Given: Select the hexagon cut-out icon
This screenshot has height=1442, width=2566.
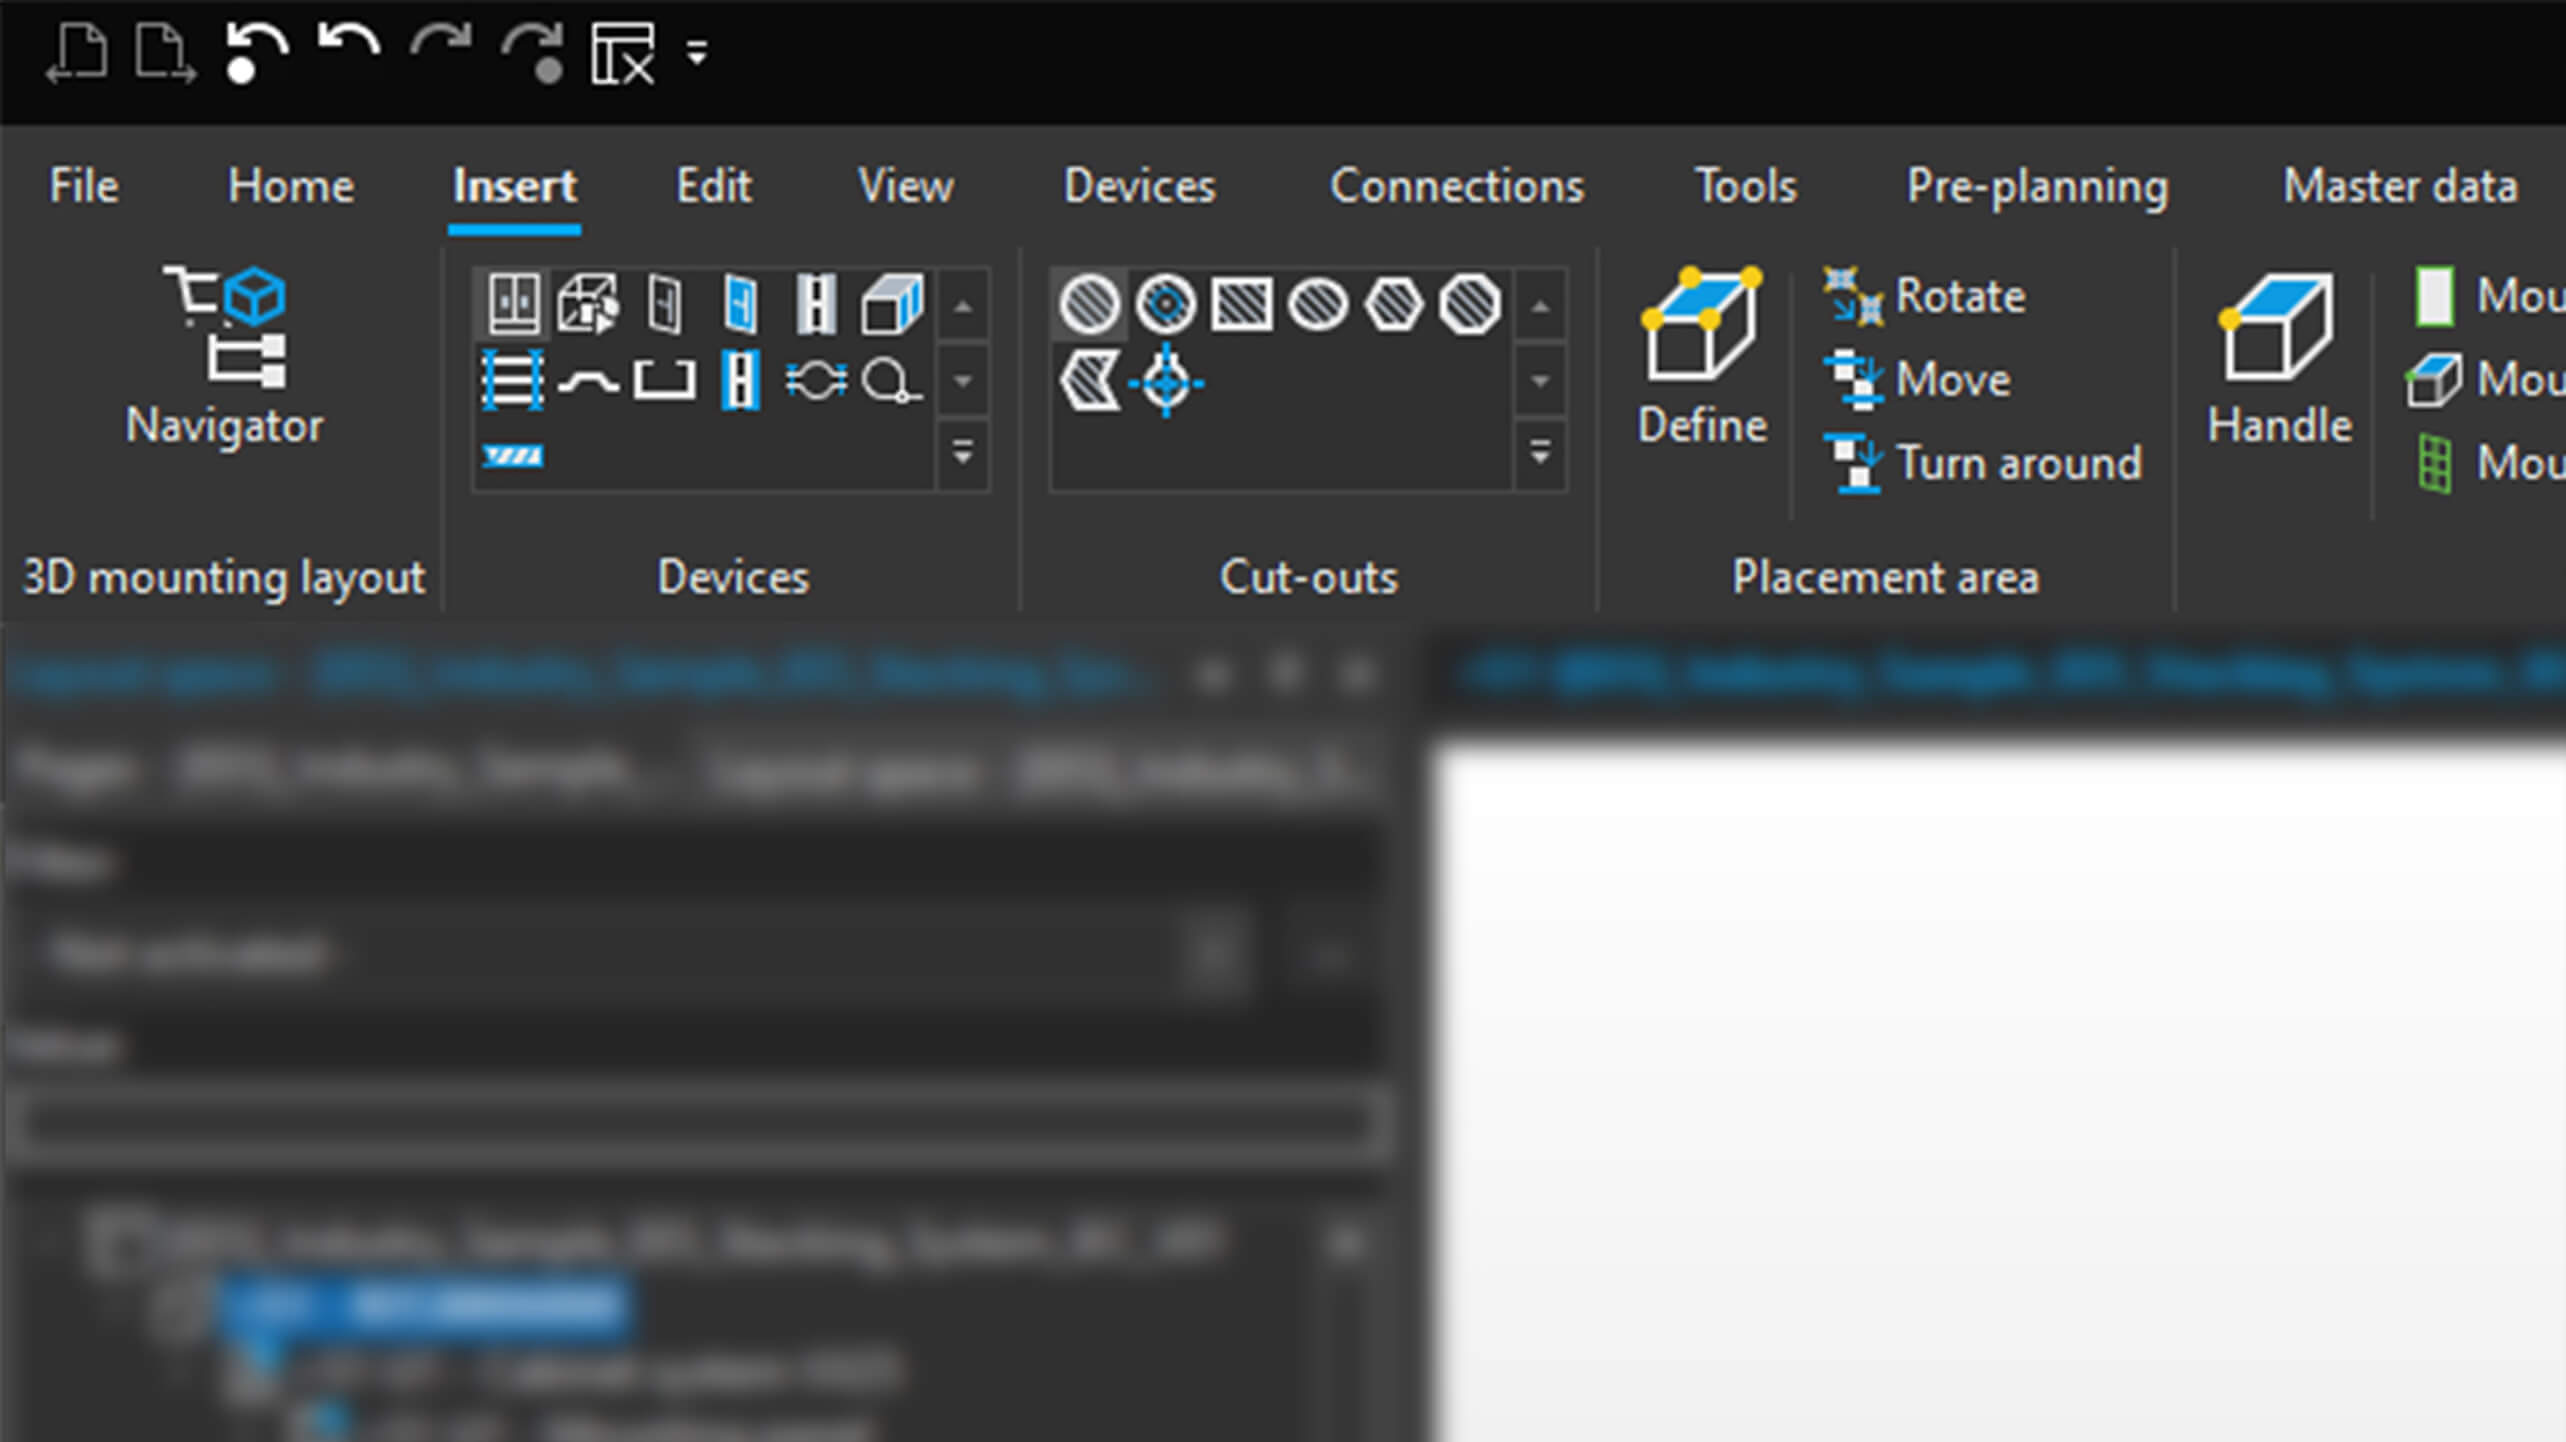Looking at the screenshot, I should point(1393,303).
